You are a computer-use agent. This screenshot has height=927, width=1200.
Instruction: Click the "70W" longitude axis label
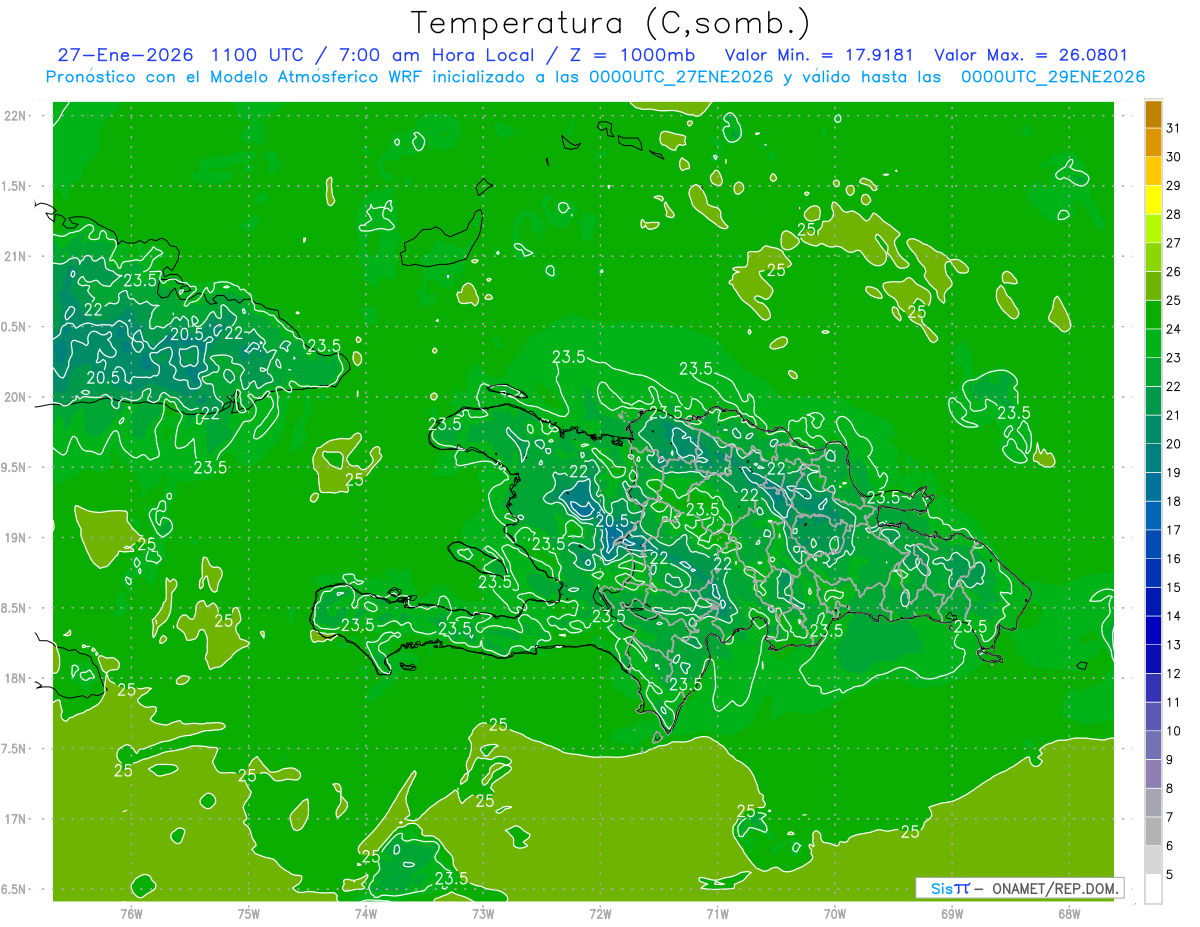[x=835, y=913]
